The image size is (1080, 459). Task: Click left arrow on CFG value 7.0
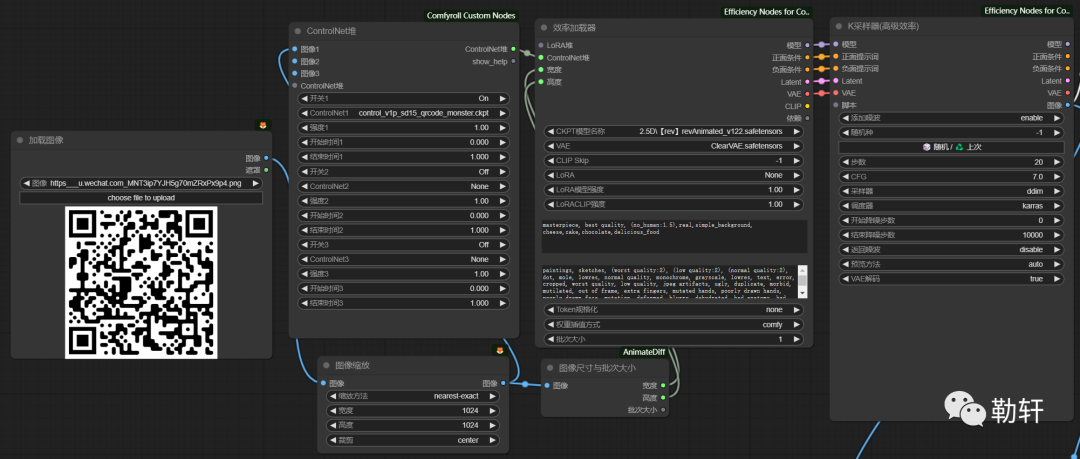tap(847, 176)
